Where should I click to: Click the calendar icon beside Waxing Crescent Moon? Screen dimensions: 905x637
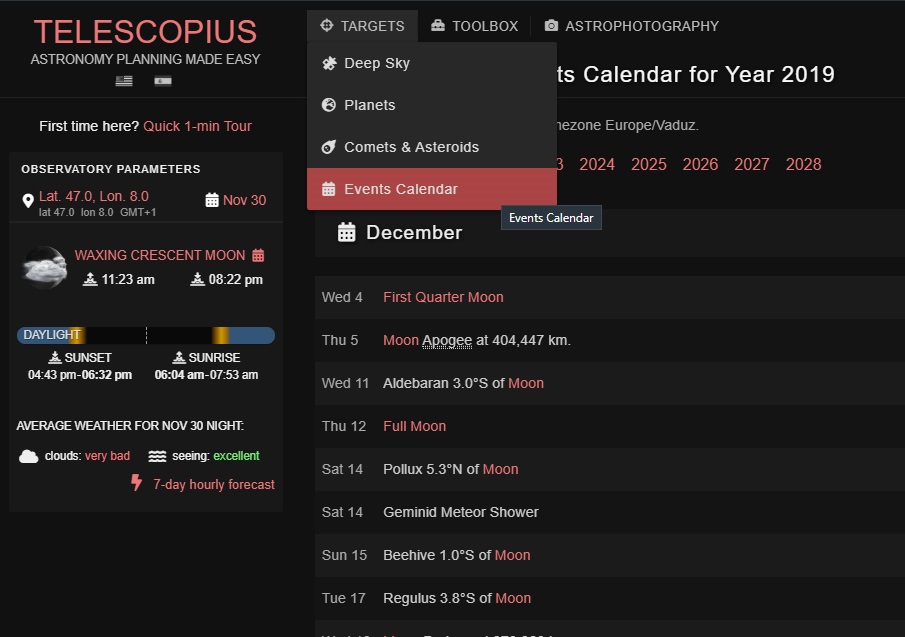tap(260, 255)
